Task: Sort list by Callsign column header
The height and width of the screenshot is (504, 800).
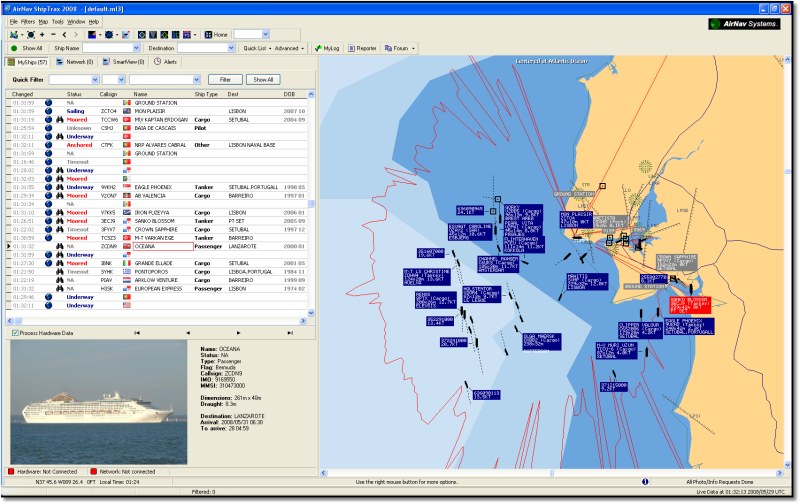Action: (108, 94)
